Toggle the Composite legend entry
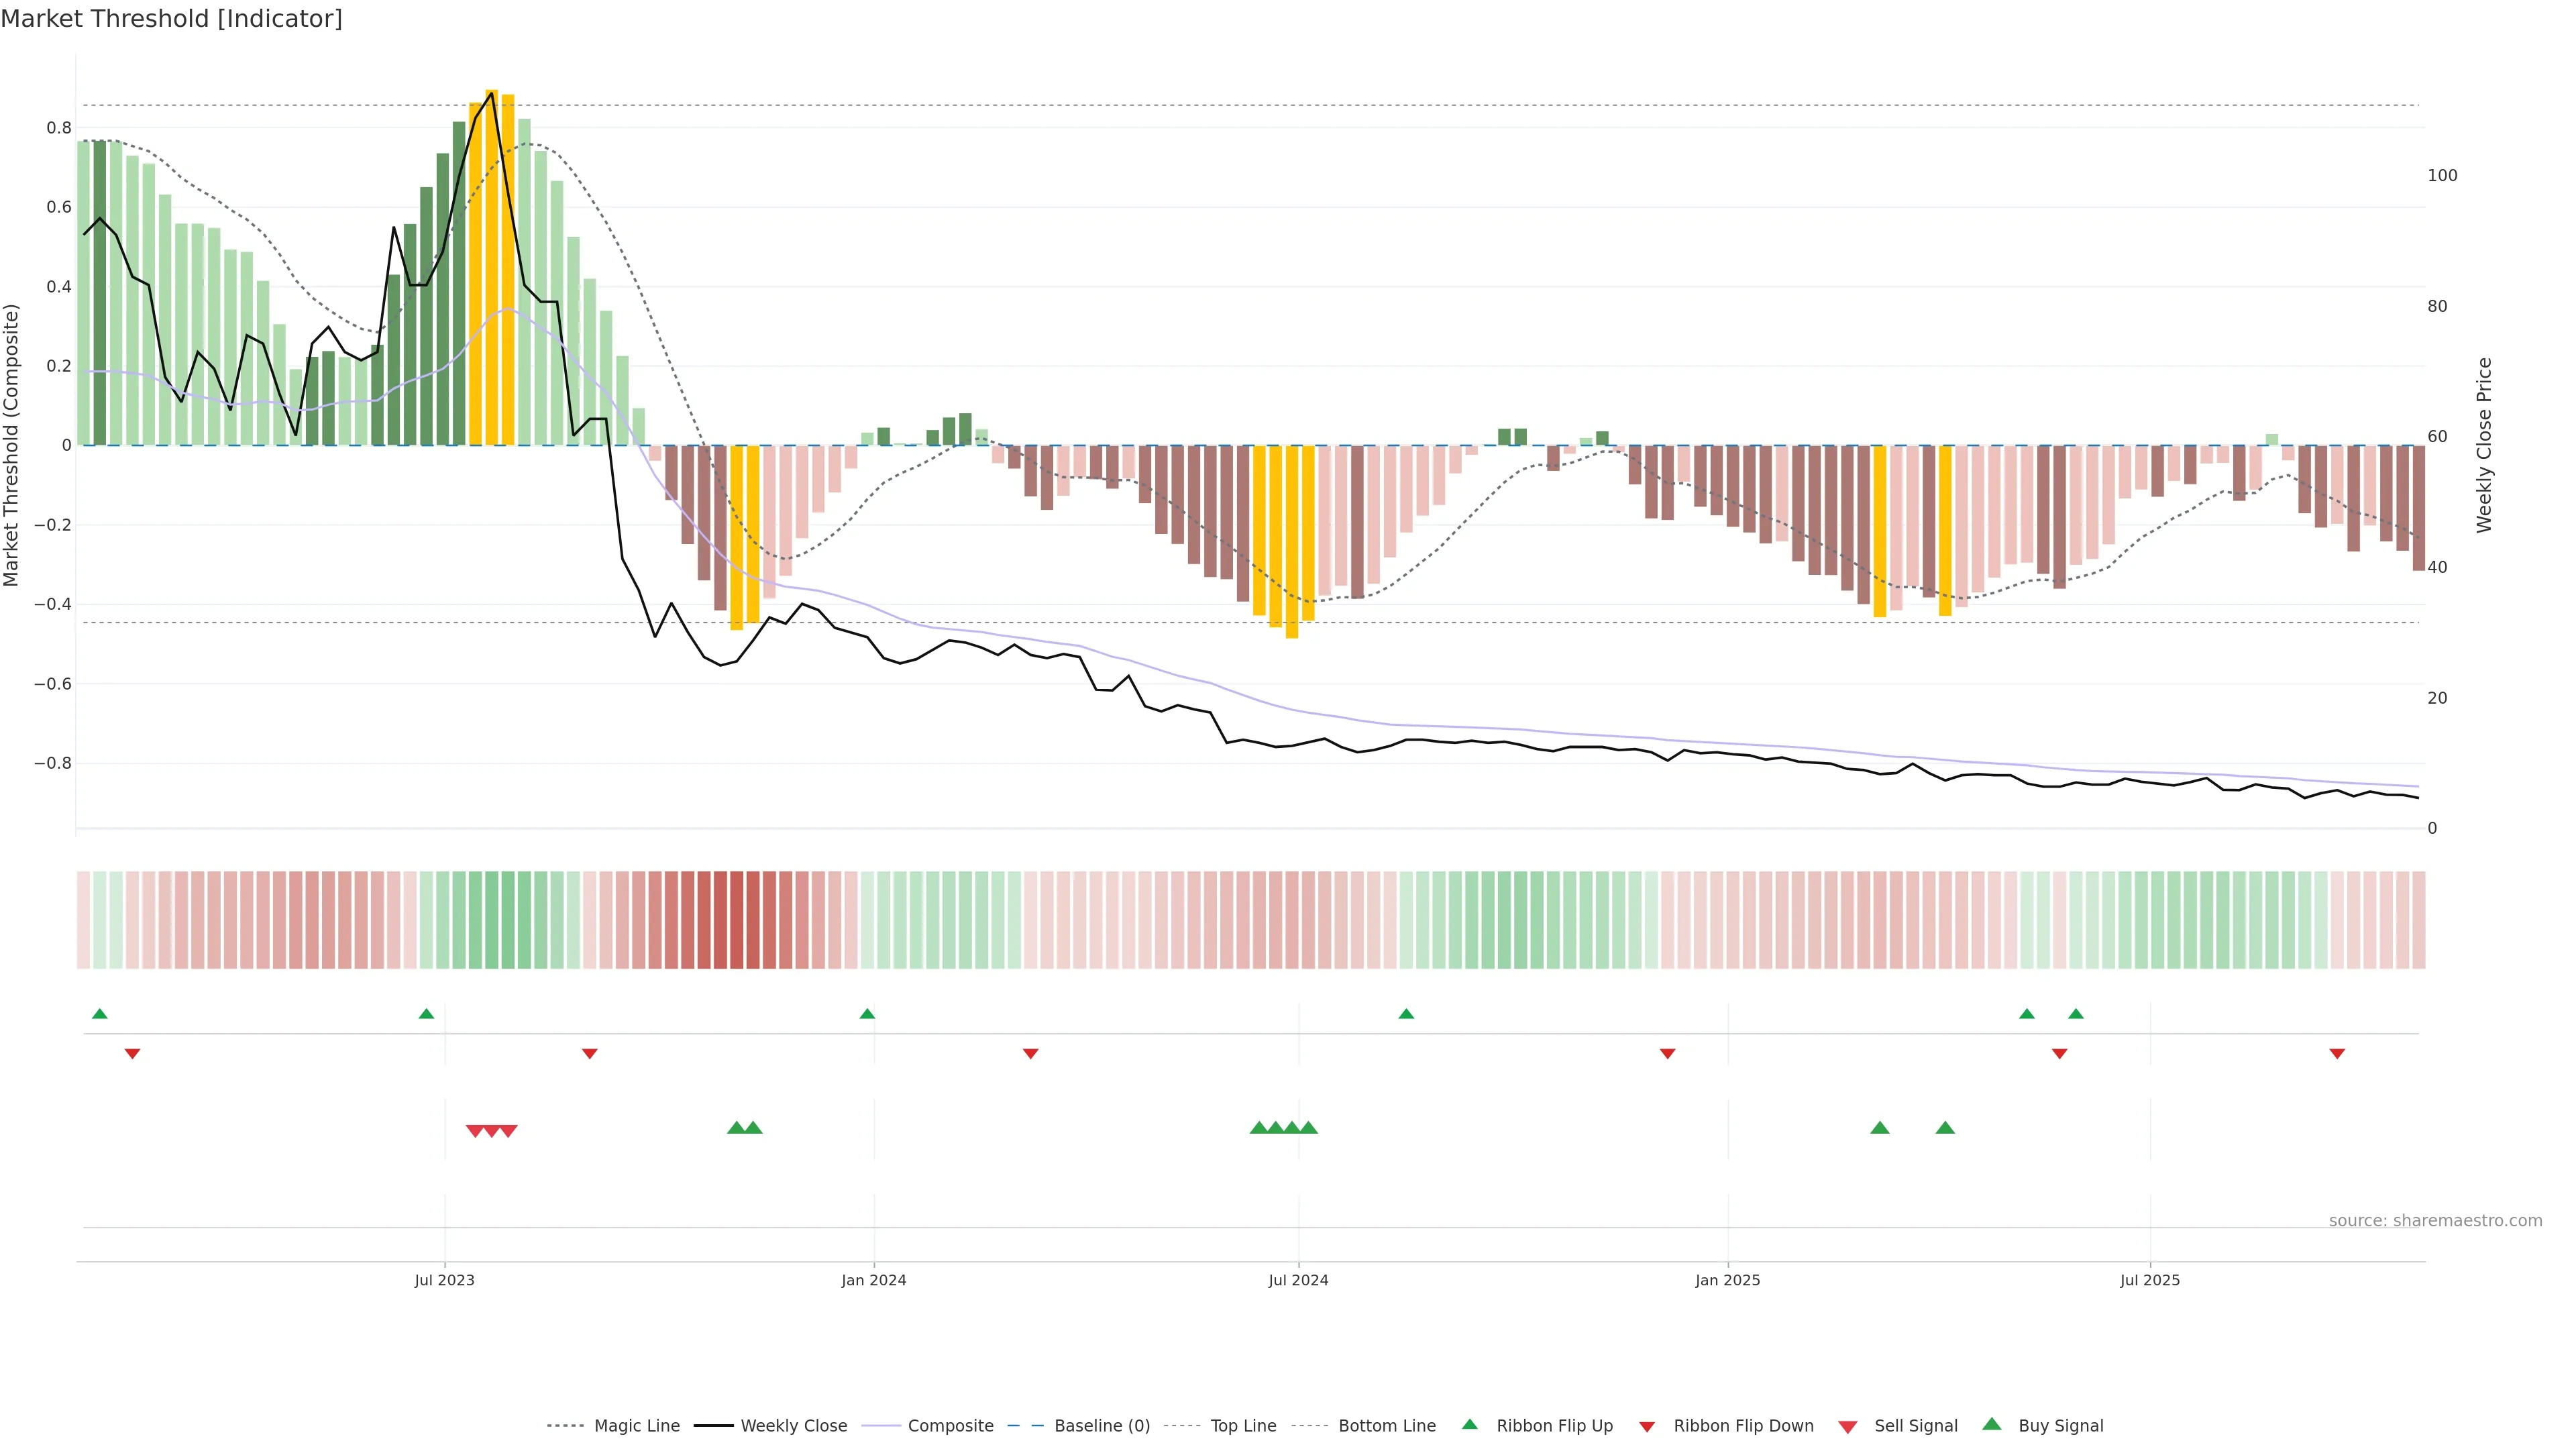Viewport: 2576px width, 1449px height. click(950, 1426)
